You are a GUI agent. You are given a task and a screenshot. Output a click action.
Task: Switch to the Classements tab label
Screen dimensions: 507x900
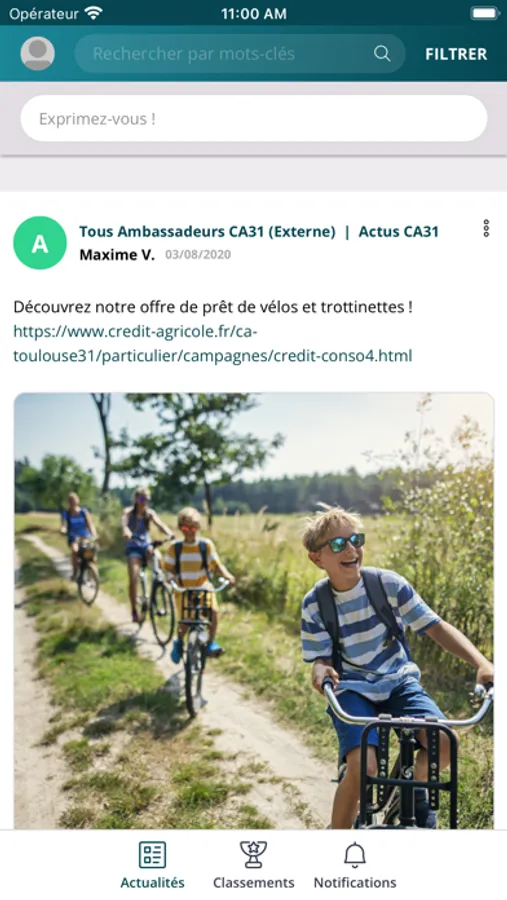tap(253, 882)
